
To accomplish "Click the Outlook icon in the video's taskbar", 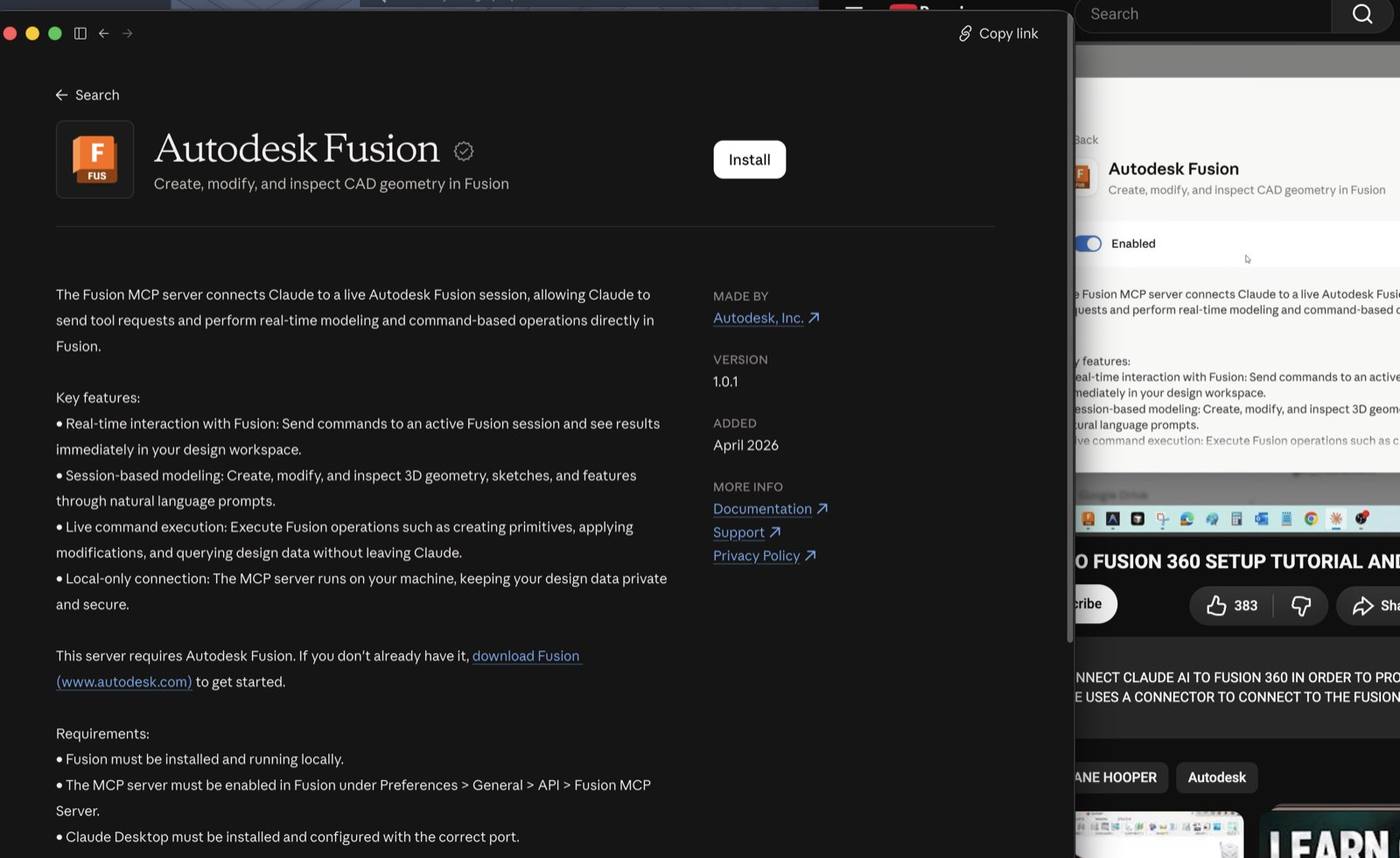I will coord(1261,518).
